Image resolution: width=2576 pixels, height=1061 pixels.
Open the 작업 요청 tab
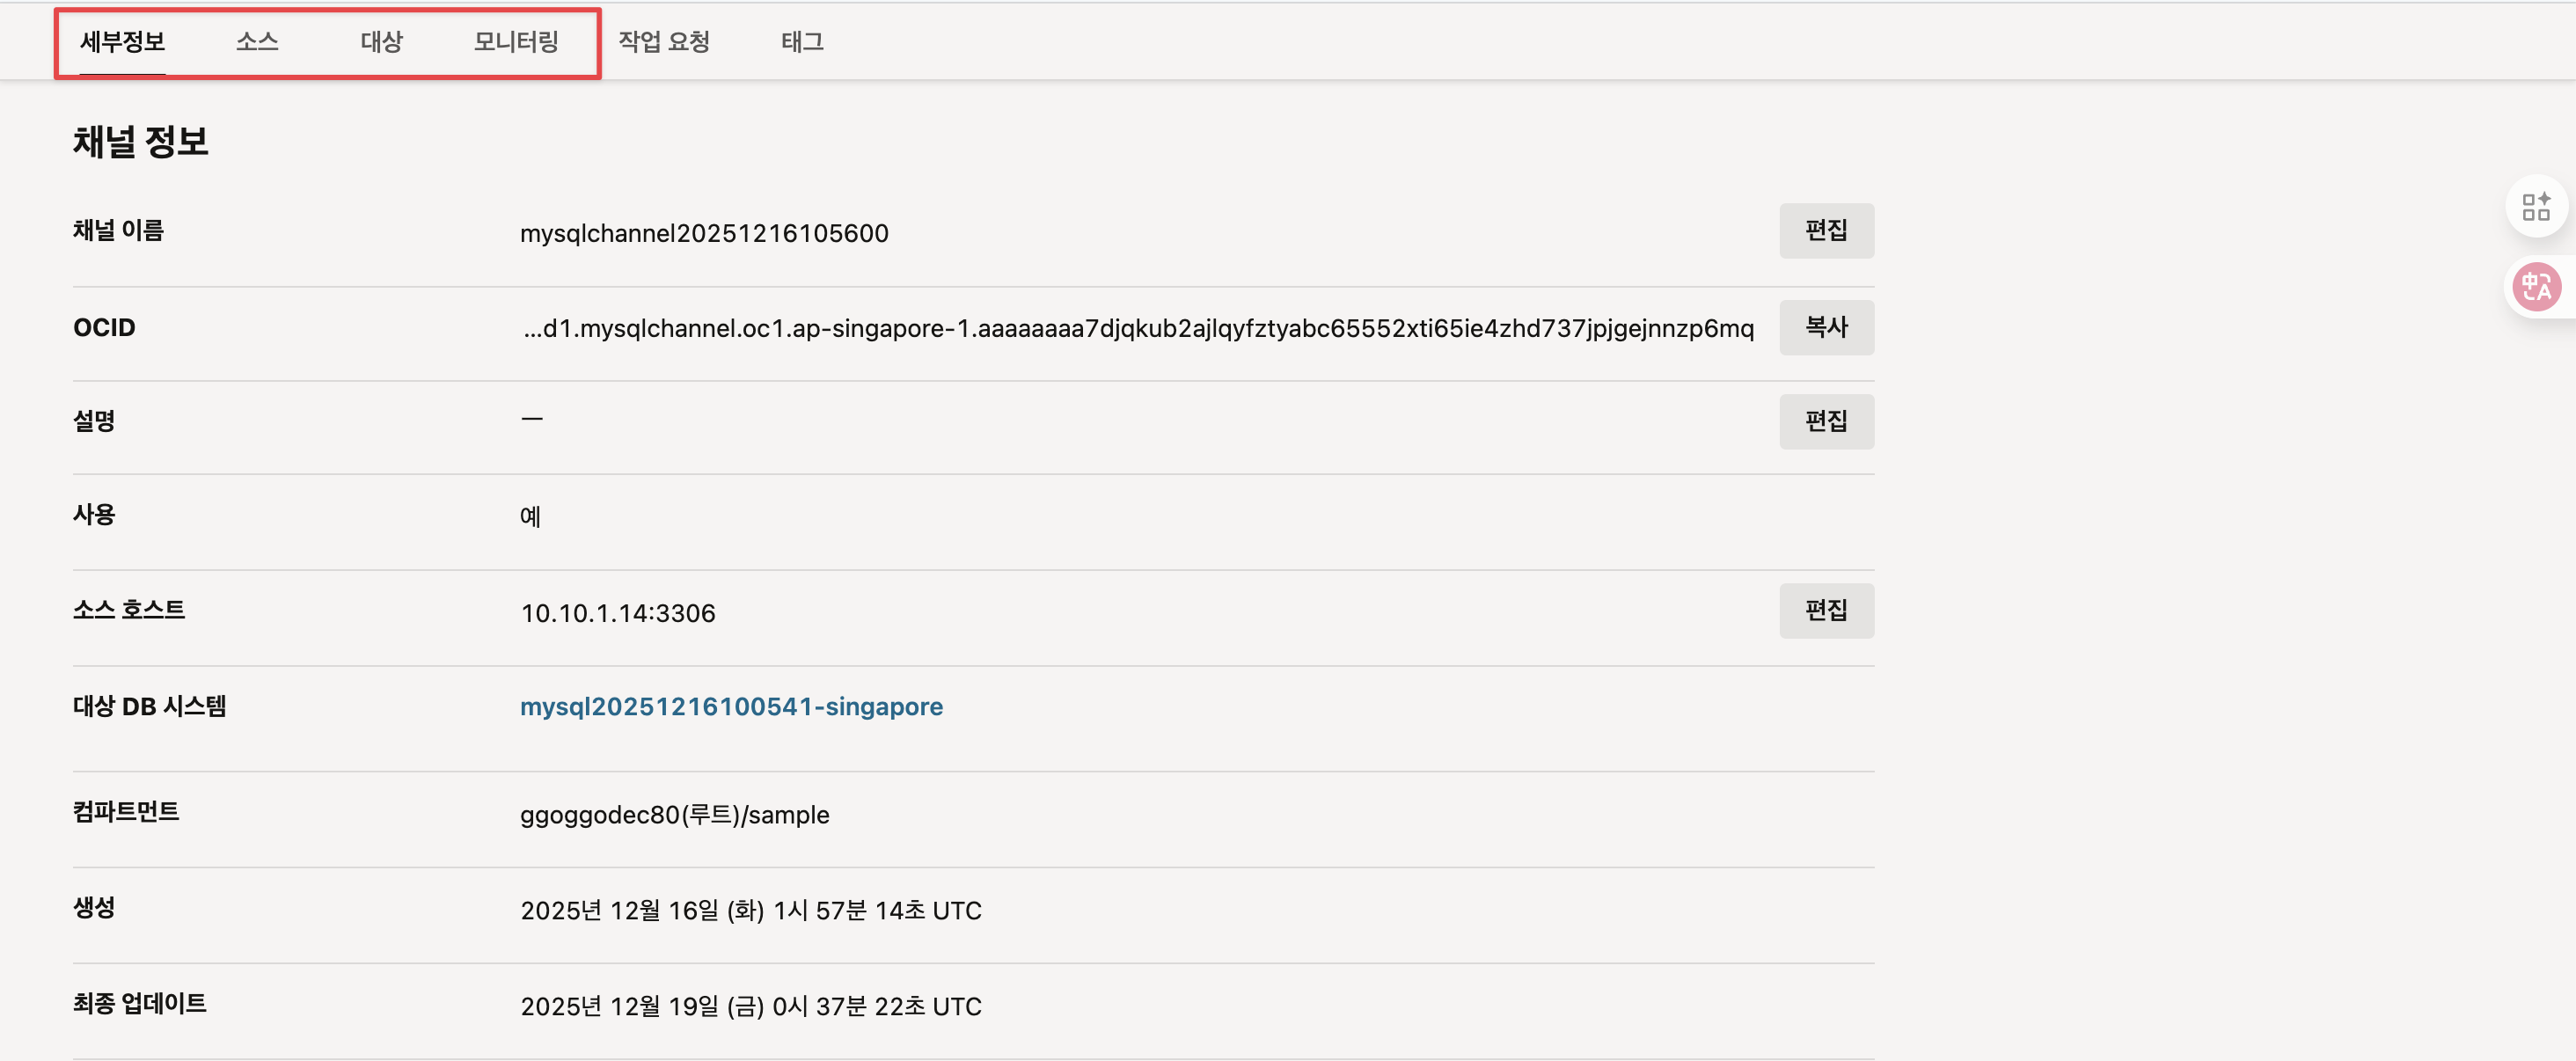tap(664, 42)
